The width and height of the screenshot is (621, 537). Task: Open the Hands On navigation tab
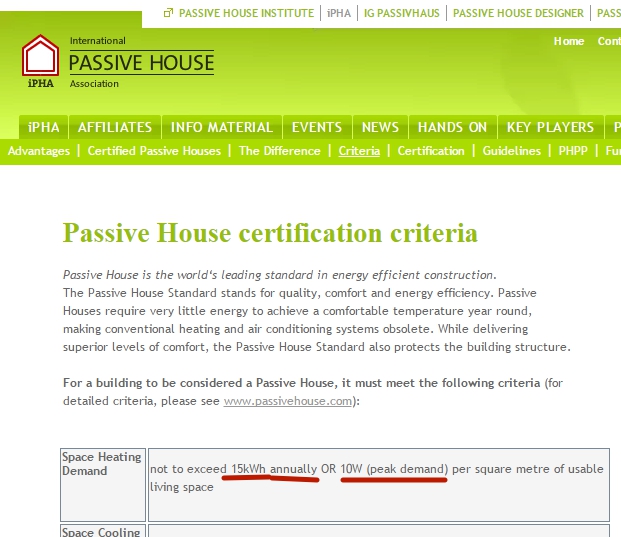[452, 127]
